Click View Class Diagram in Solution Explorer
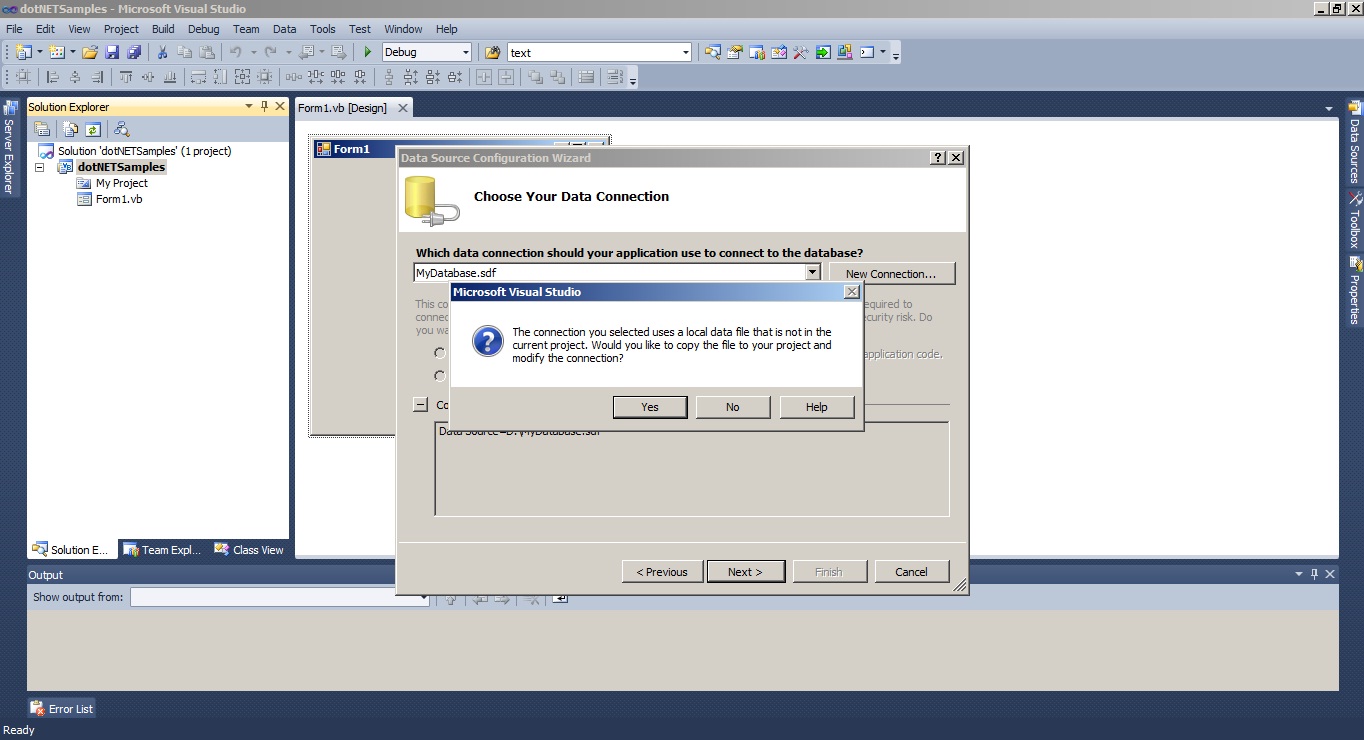The image size is (1364, 740). coord(122,129)
